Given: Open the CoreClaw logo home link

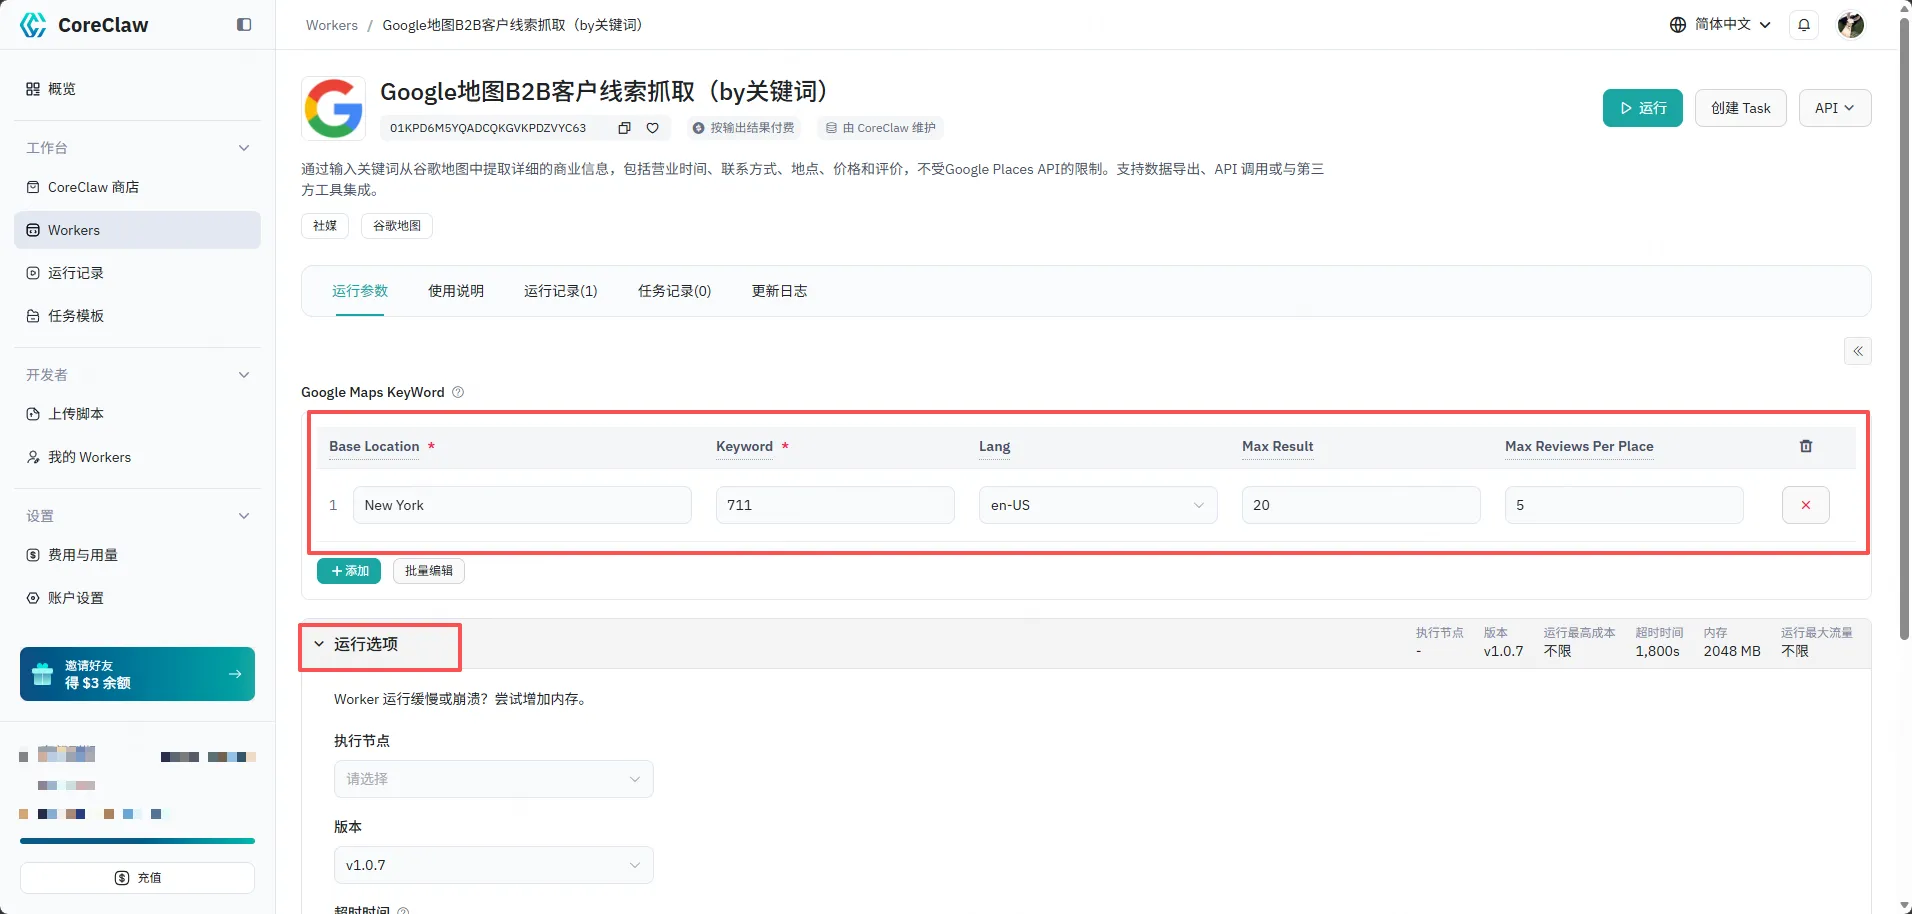Looking at the screenshot, I should [84, 25].
